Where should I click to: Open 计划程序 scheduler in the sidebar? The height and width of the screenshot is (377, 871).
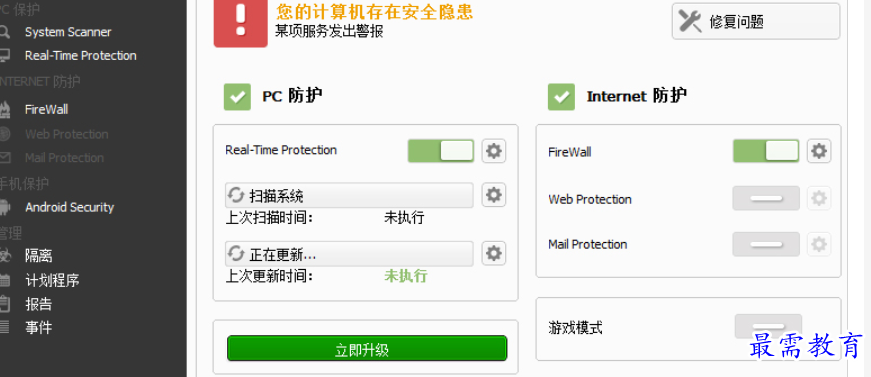(x=52, y=280)
